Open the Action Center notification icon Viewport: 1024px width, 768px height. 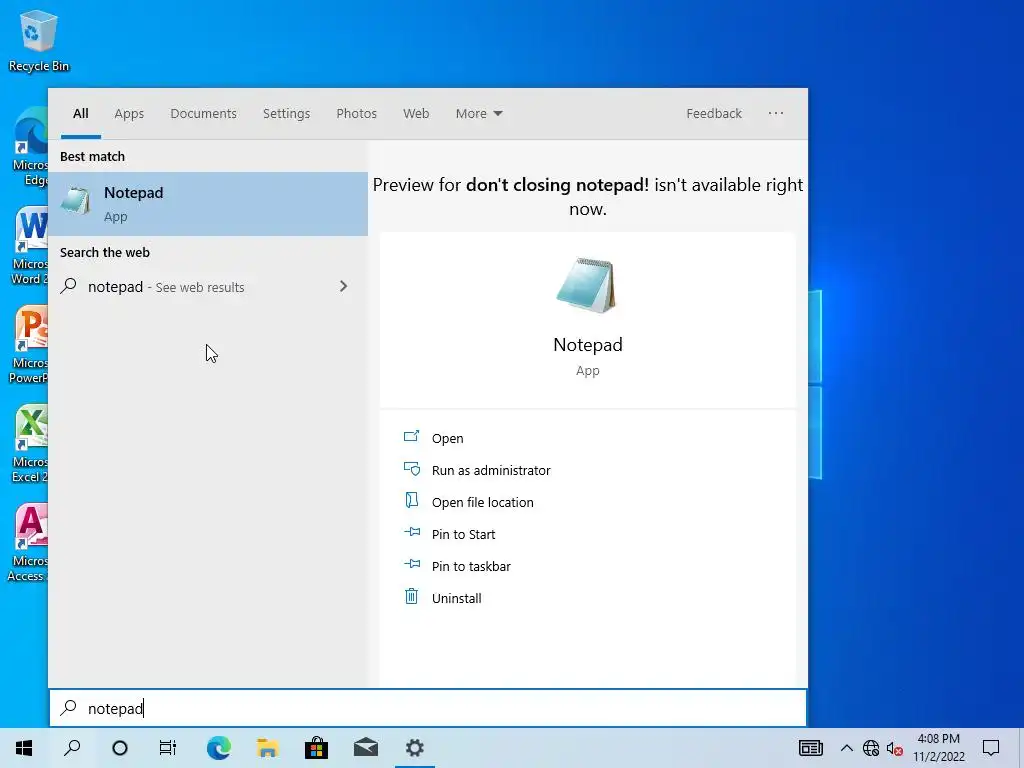(x=991, y=748)
